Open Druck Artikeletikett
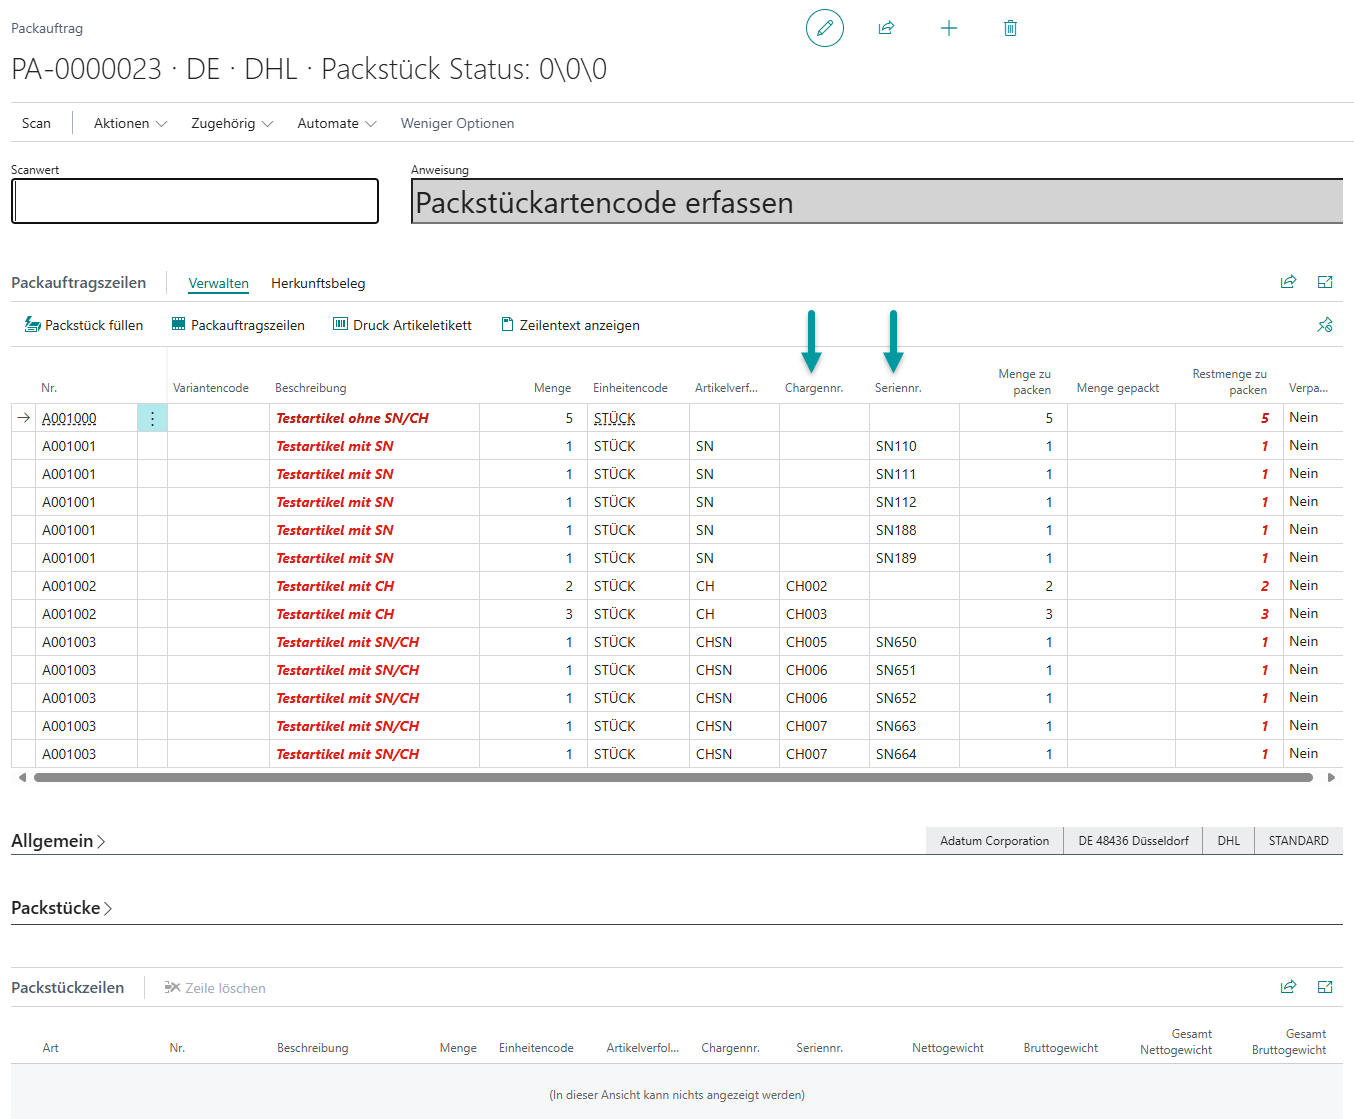1354x1119 pixels. (x=402, y=325)
